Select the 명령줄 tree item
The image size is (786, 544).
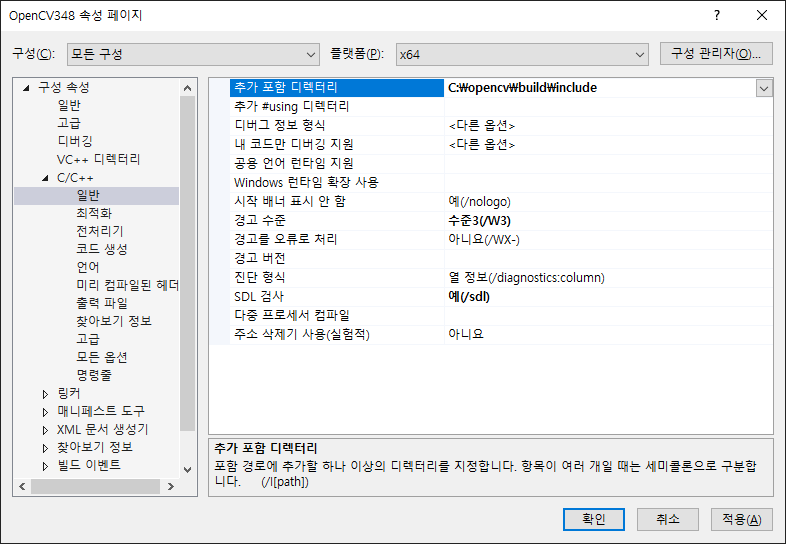94,376
